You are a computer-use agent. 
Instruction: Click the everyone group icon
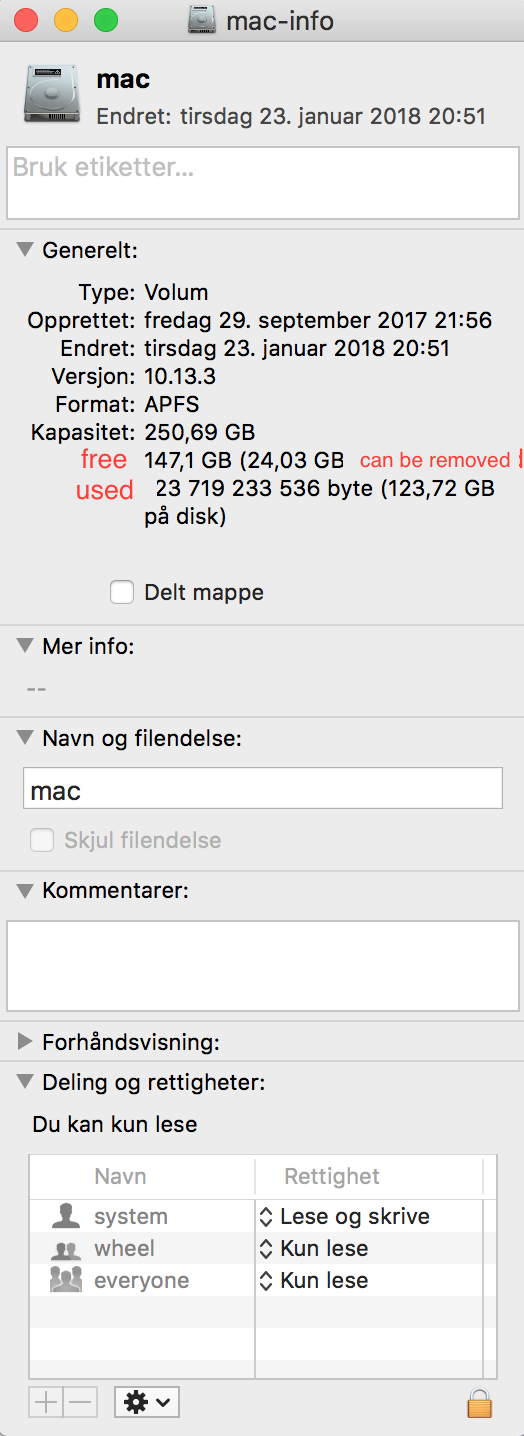pyautogui.click(x=66, y=1280)
